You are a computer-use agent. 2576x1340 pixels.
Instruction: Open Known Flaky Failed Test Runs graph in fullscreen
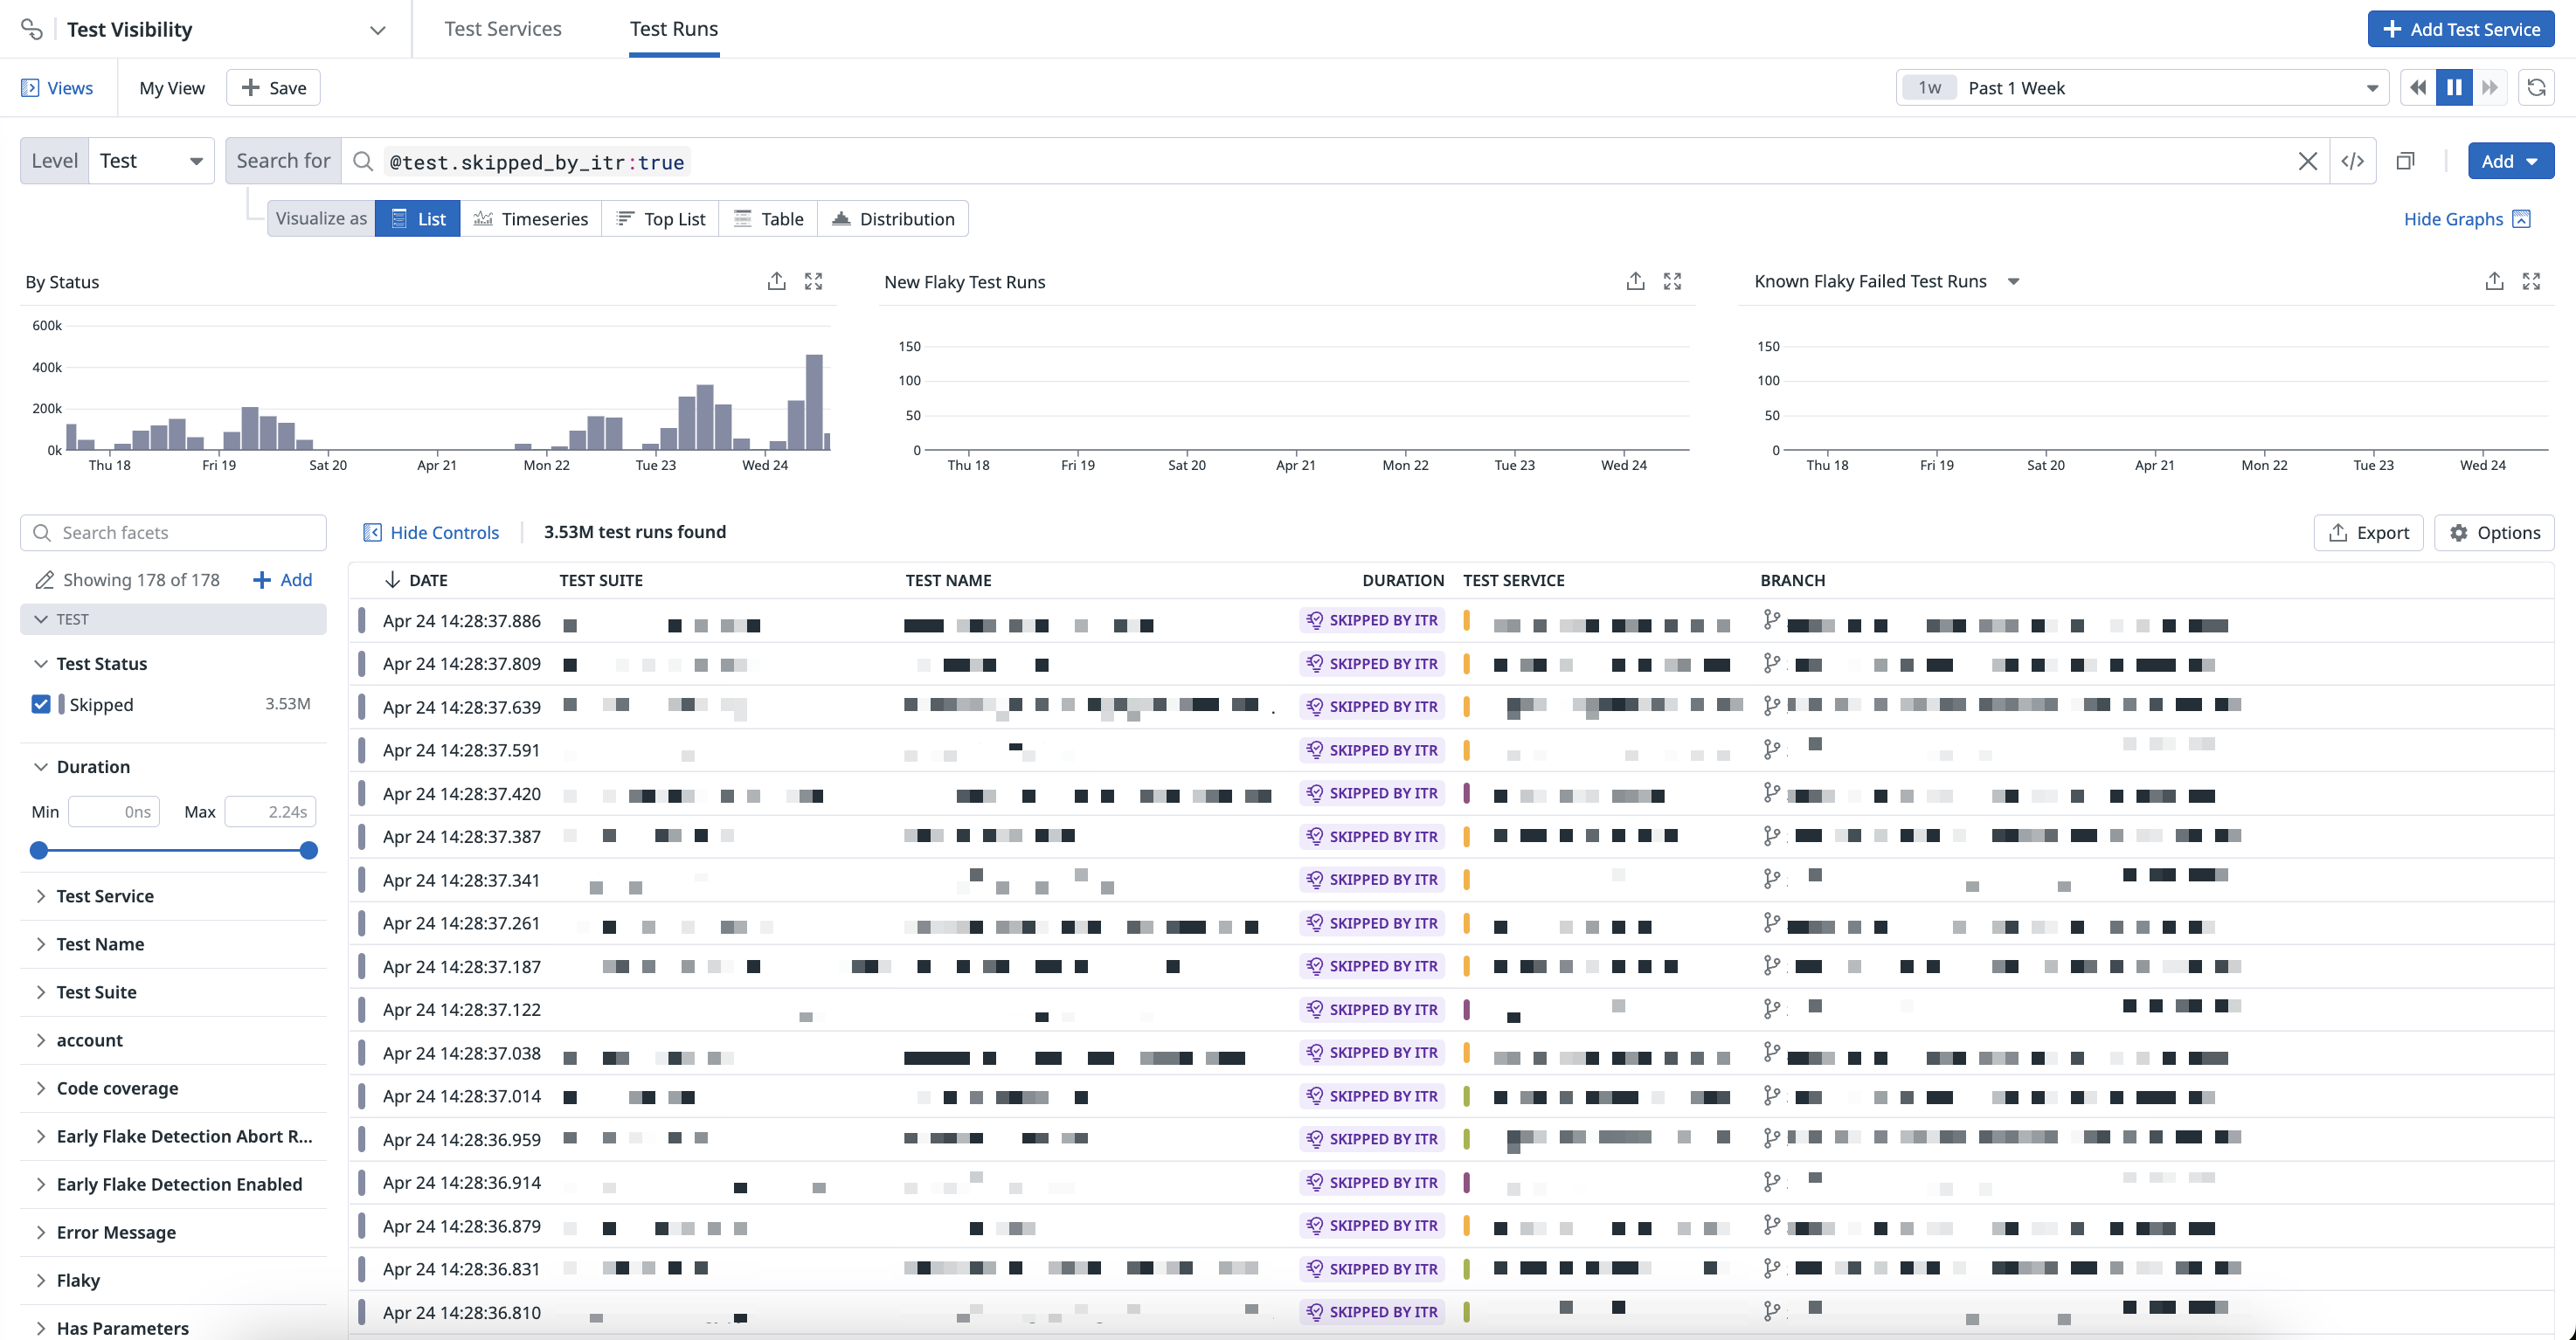pyautogui.click(x=2531, y=281)
